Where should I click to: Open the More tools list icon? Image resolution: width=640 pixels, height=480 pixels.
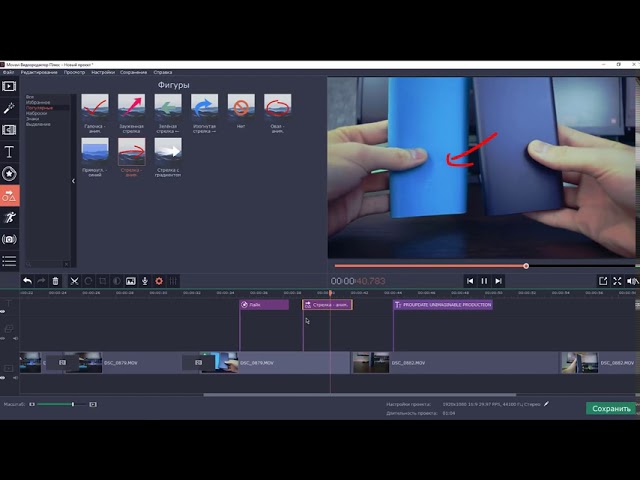tap(9, 261)
